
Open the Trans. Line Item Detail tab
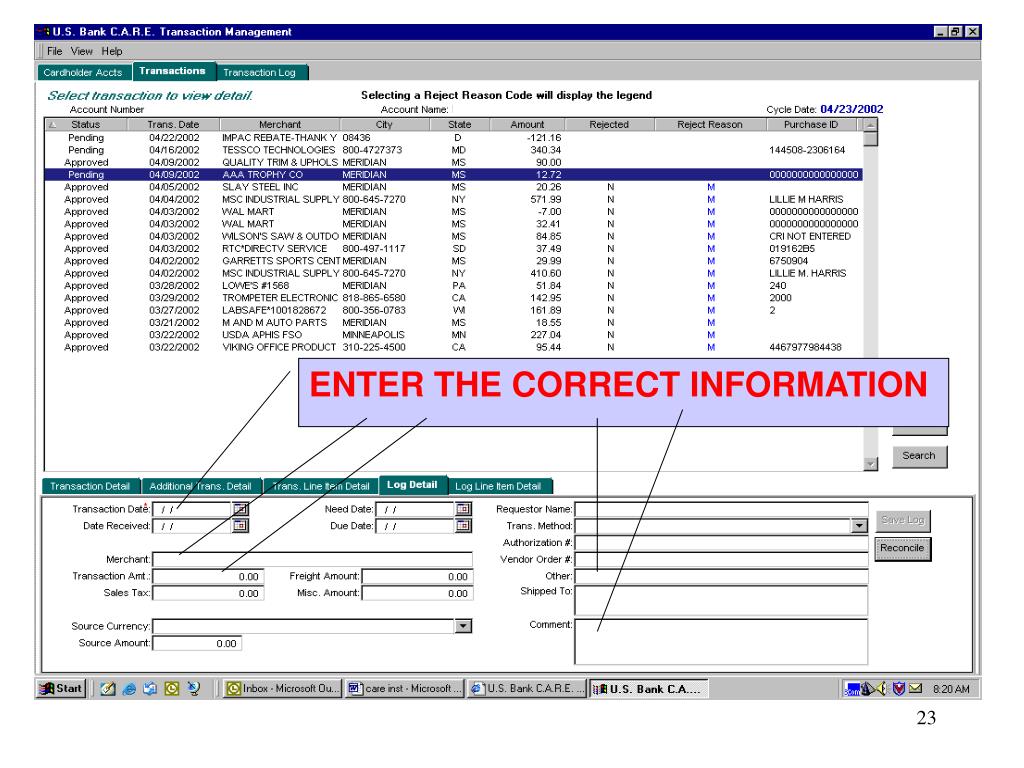(x=321, y=487)
